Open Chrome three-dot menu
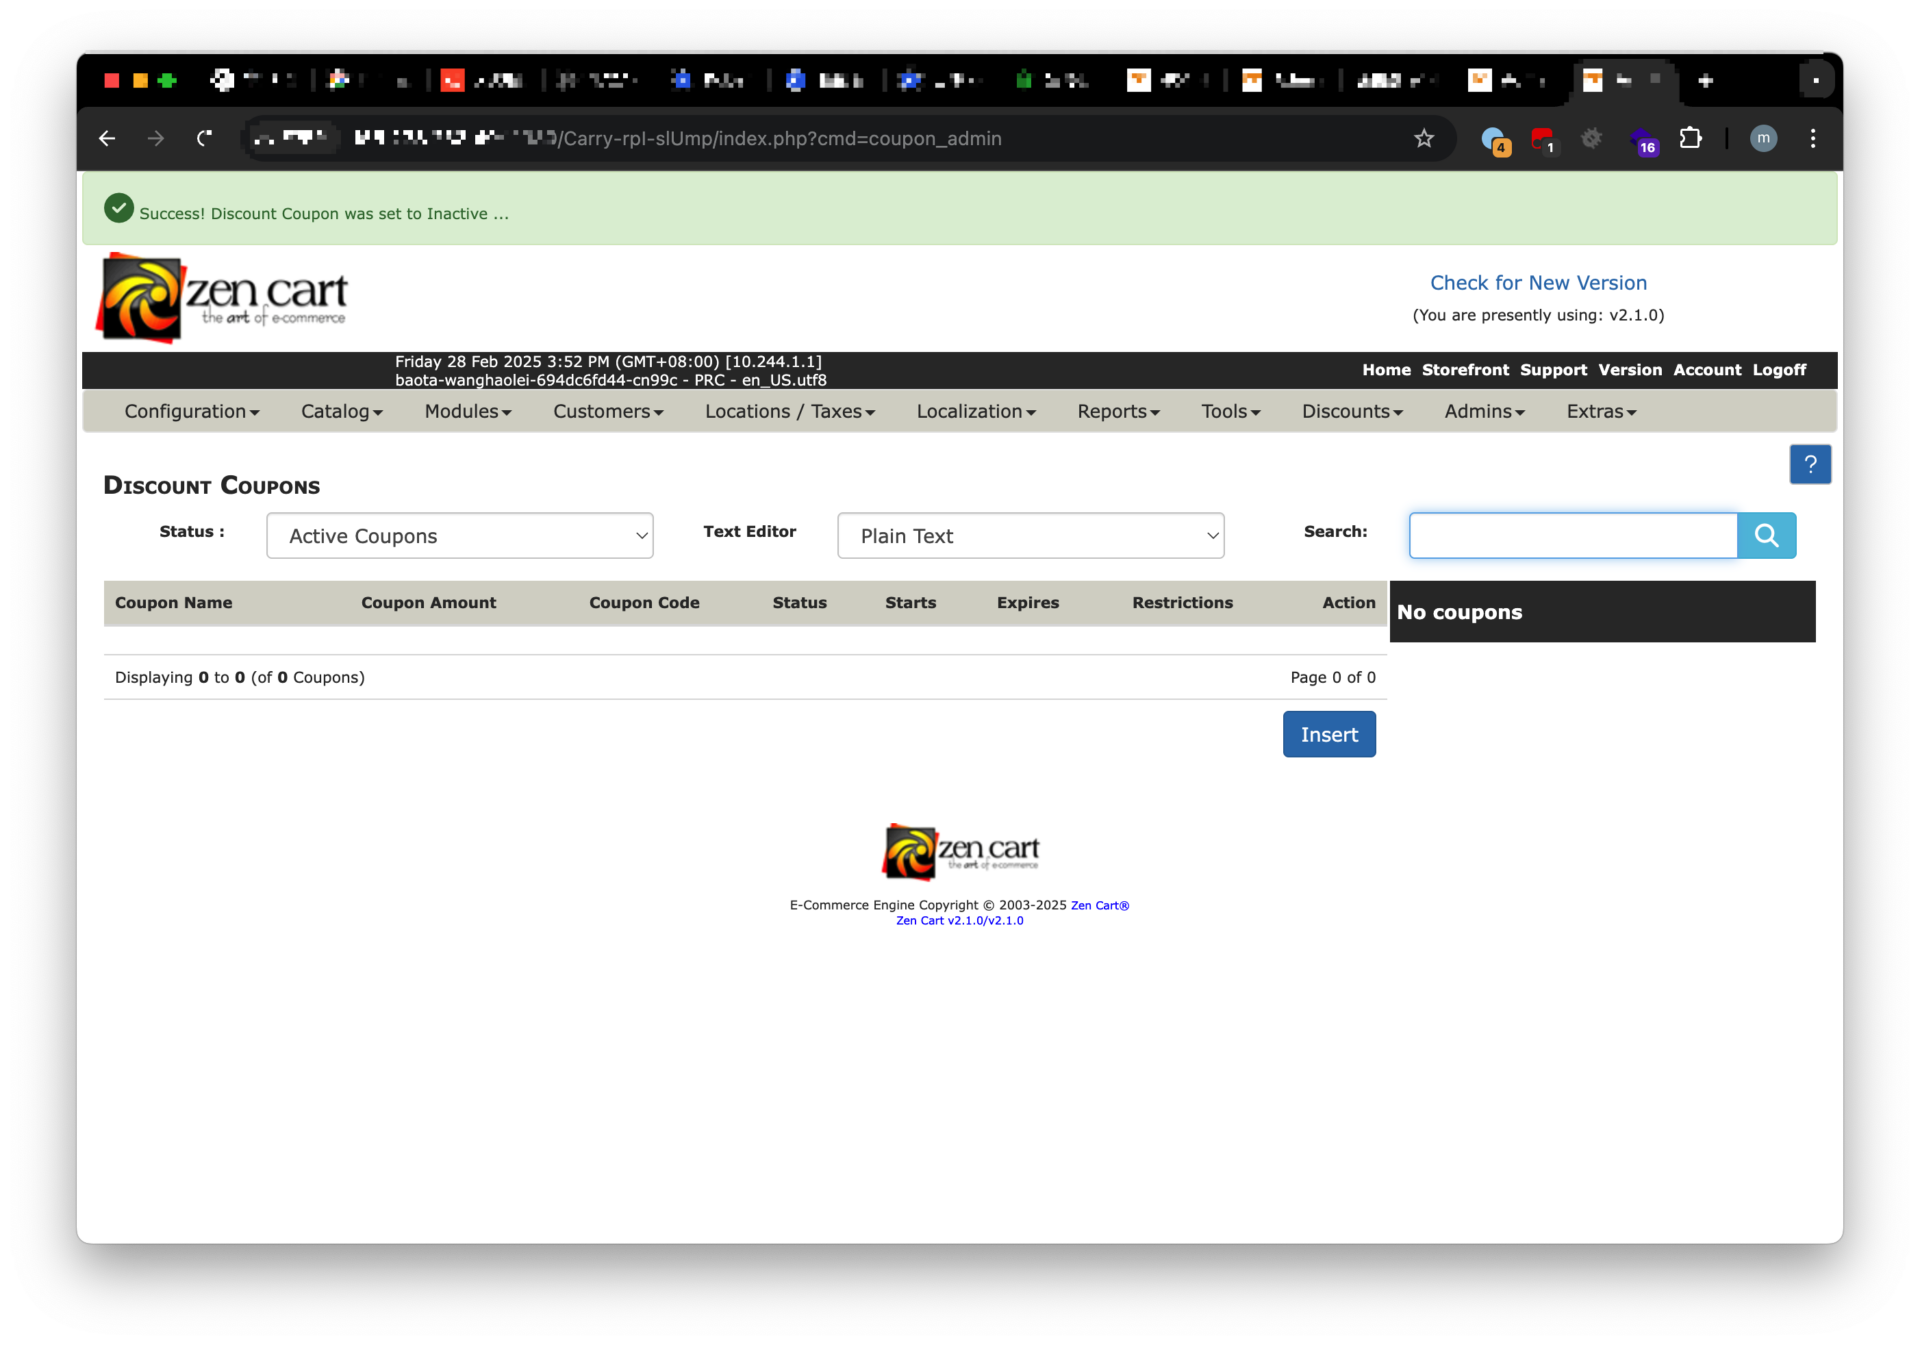The width and height of the screenshot is (1920, 1345). coord(1812,138)
